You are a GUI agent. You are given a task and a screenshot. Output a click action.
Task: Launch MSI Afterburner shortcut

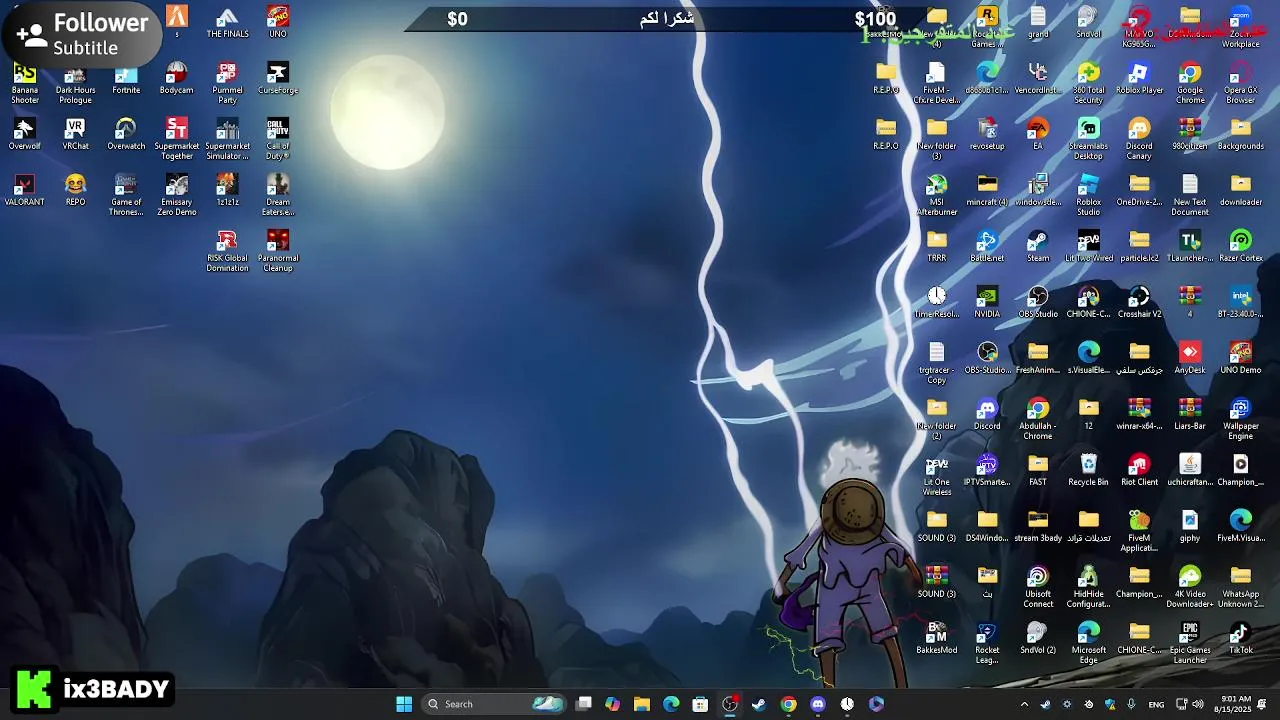click(x=937, y=195)
